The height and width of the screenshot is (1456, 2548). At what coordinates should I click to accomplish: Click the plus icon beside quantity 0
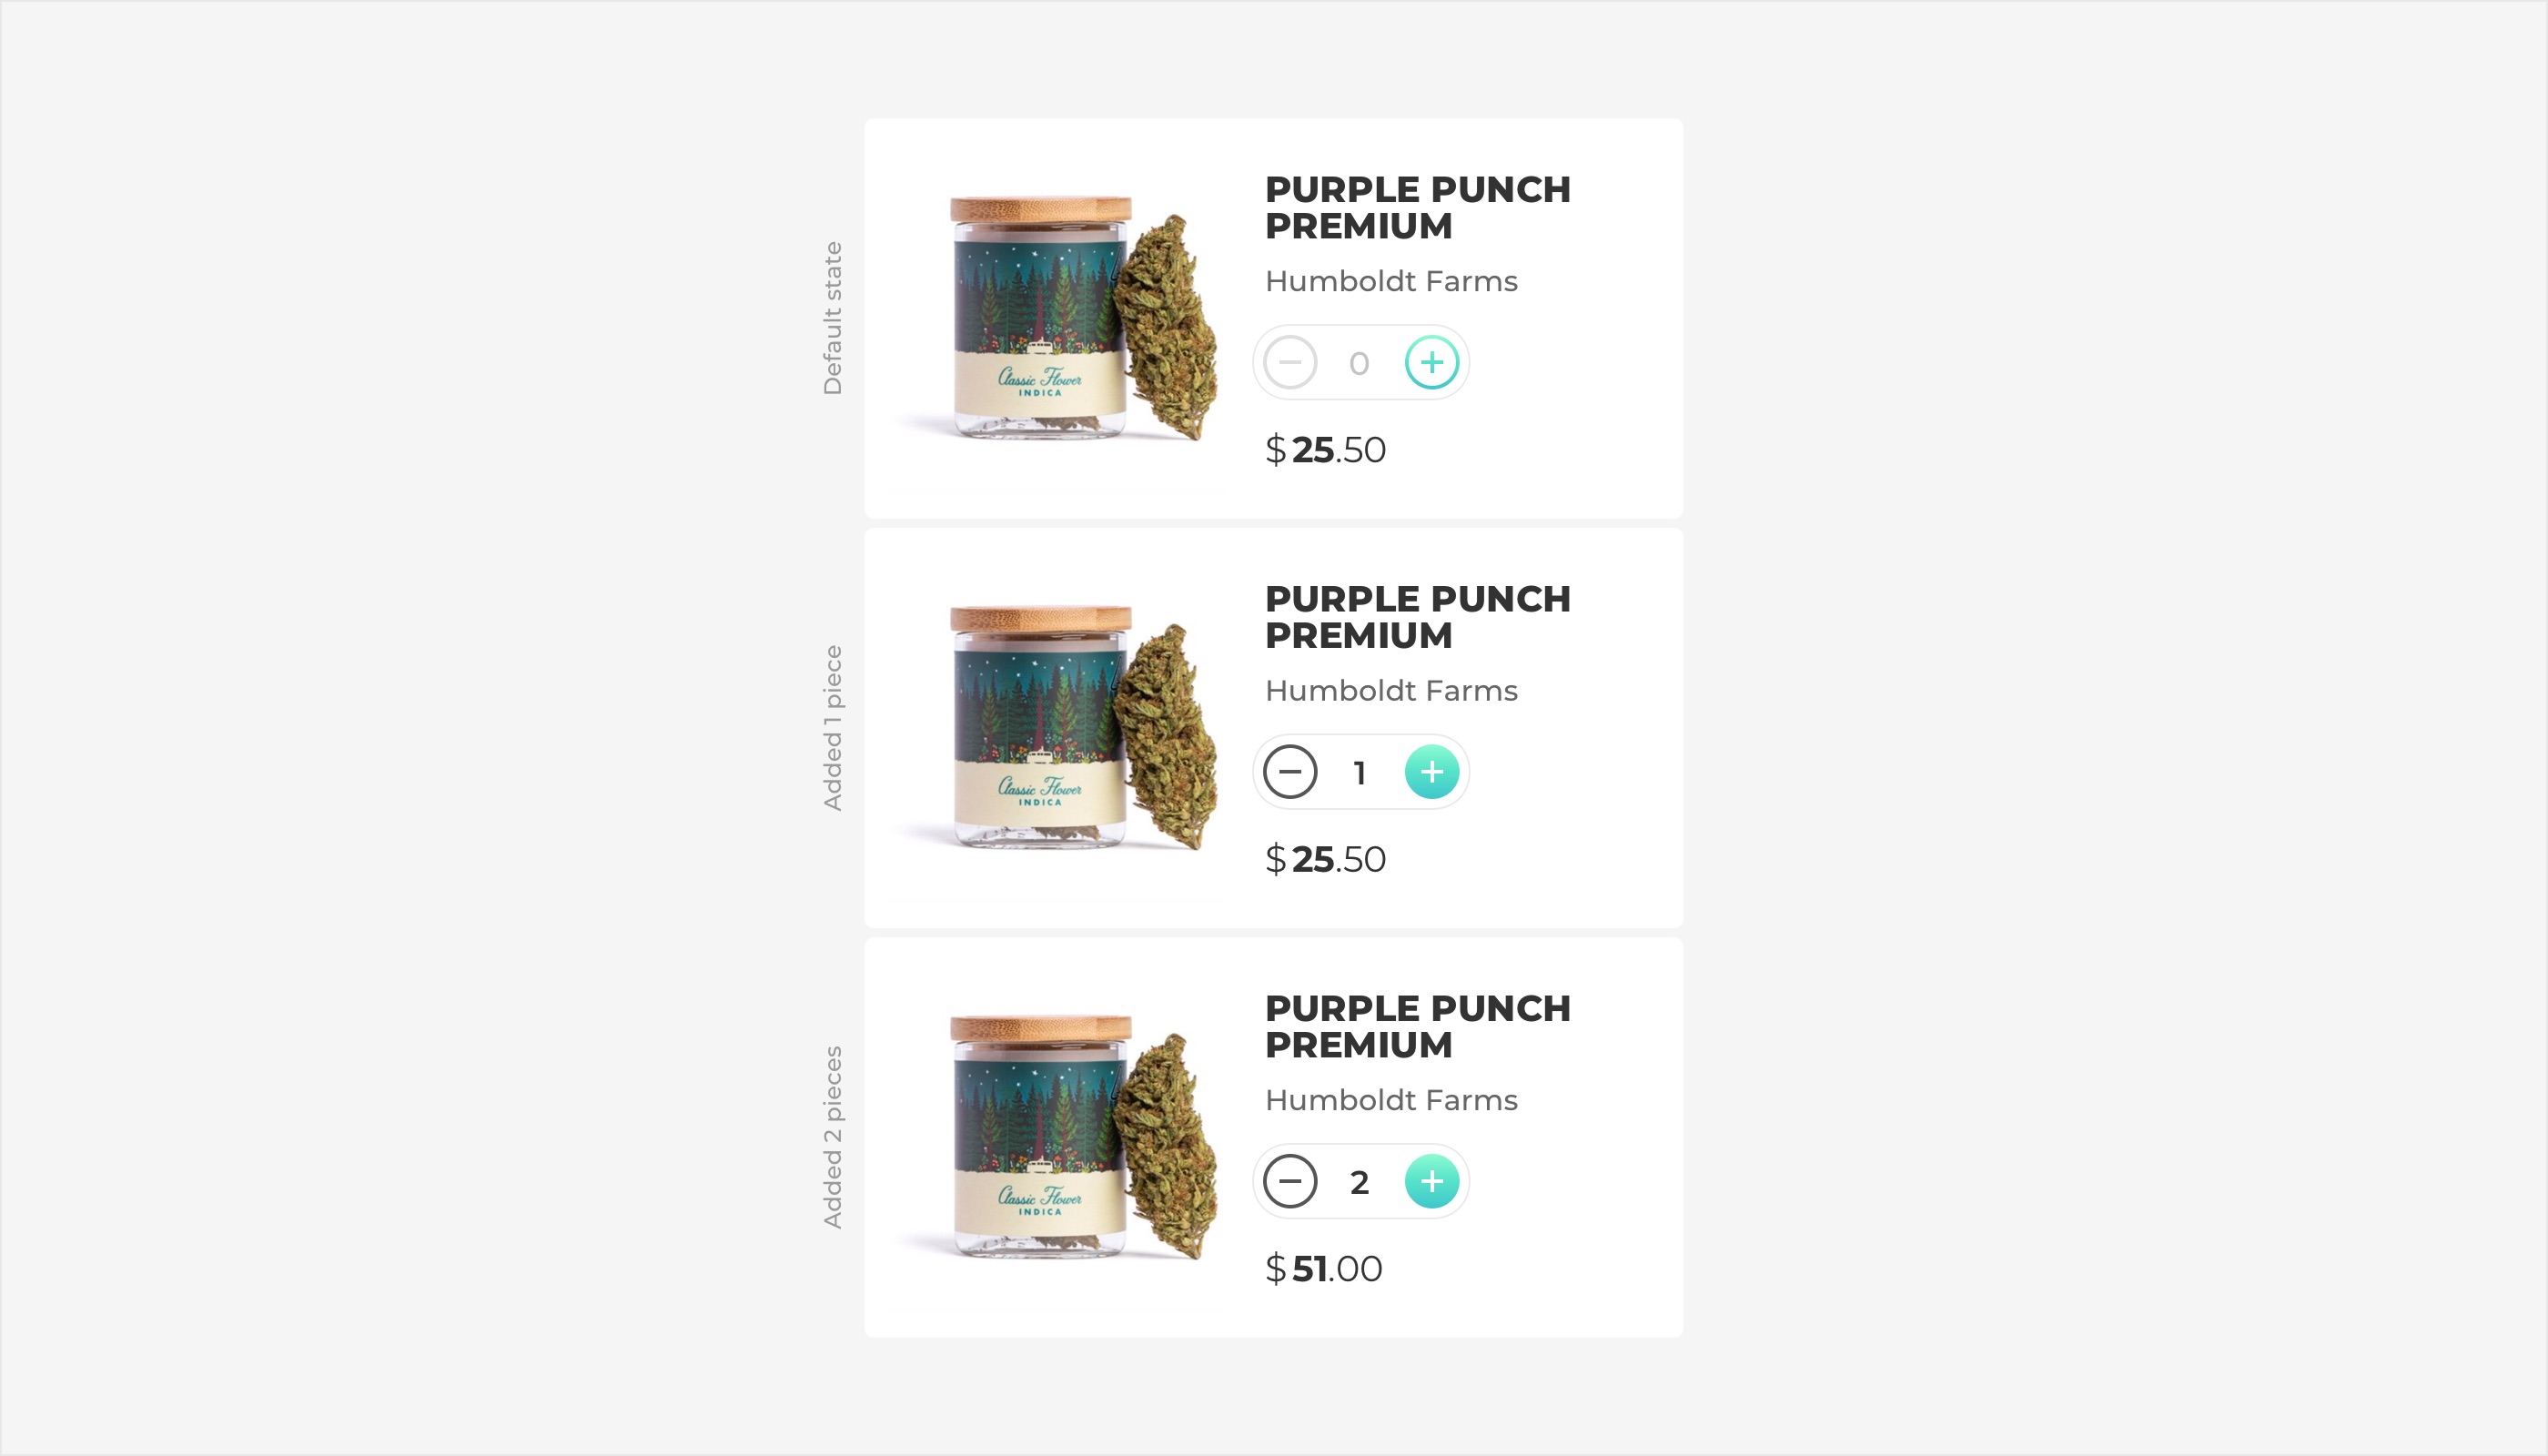click(1431, 362)
